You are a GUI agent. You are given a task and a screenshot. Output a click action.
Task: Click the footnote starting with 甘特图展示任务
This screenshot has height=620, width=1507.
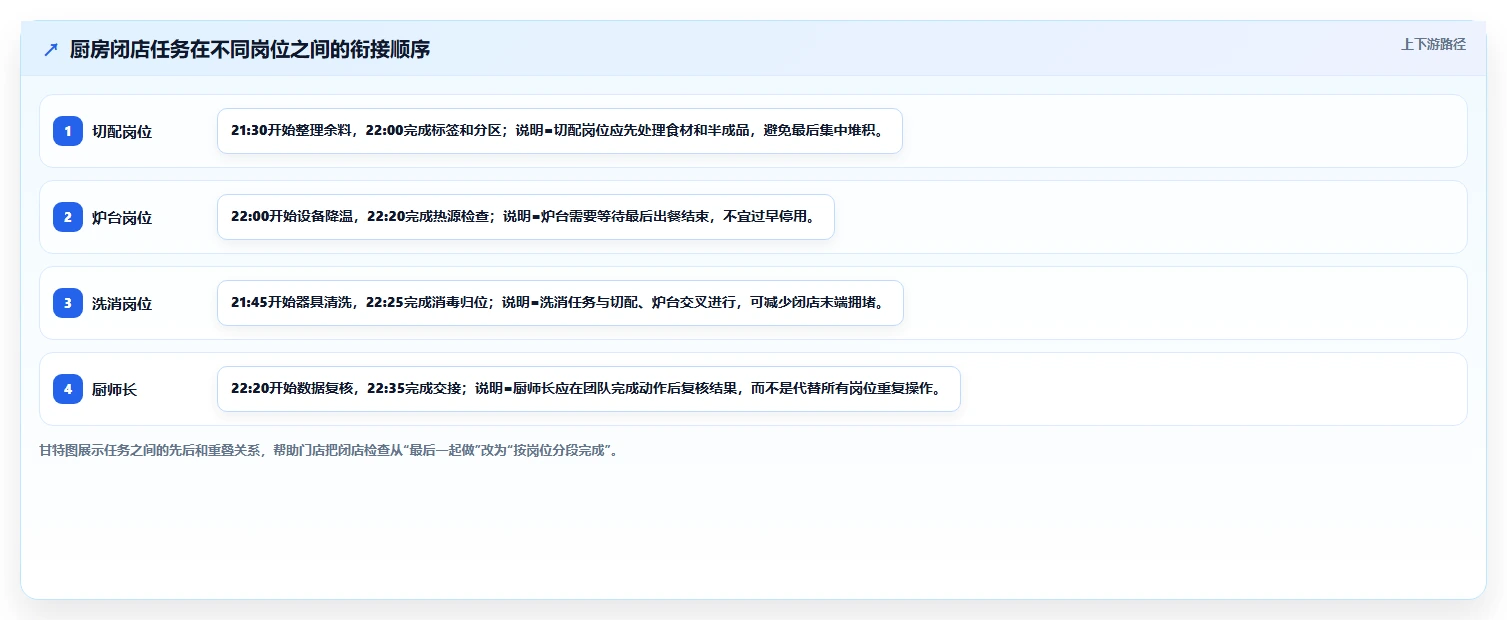[x=328, y=450]
